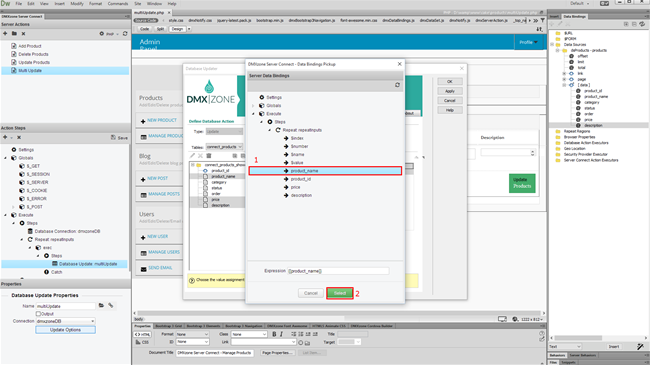
Task: Save the action steps
Action: click(119, 137)
